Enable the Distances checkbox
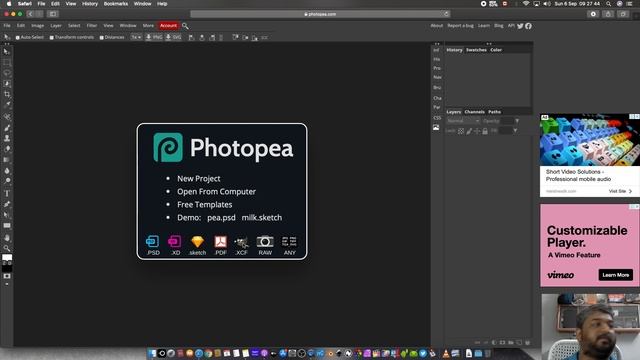640x360 pixels. click(x=102, y=38)
